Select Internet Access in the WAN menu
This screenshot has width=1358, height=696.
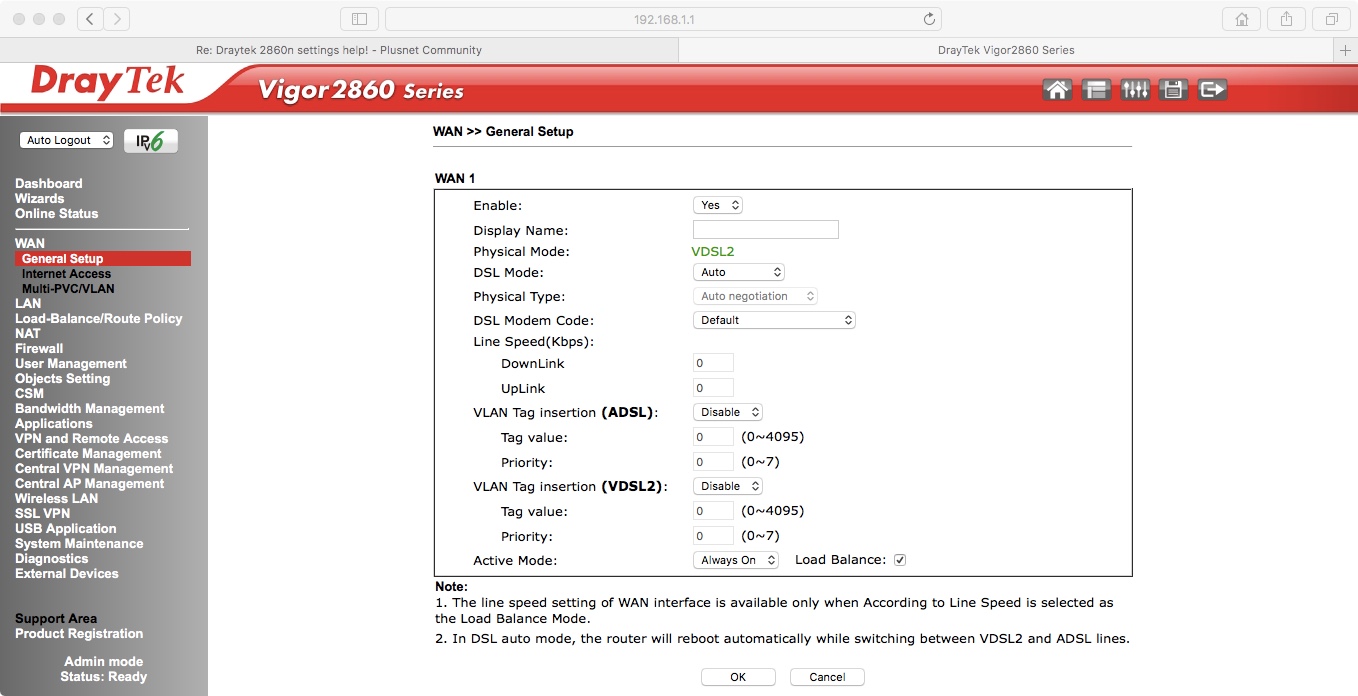65,273
